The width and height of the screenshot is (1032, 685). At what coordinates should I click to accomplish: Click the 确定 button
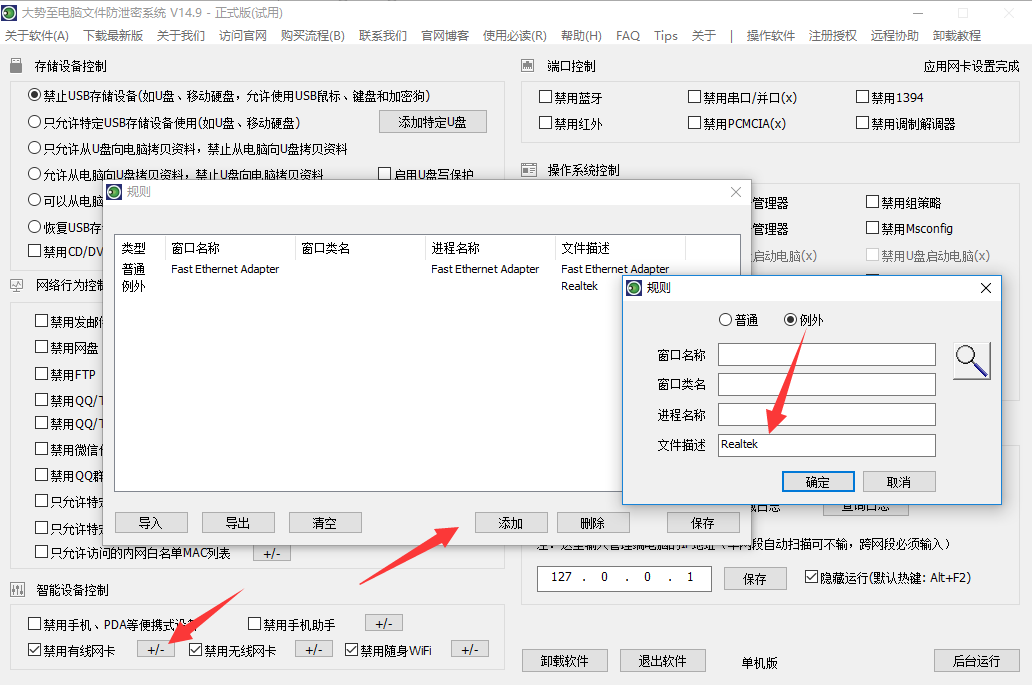click(x=818, y=482)
